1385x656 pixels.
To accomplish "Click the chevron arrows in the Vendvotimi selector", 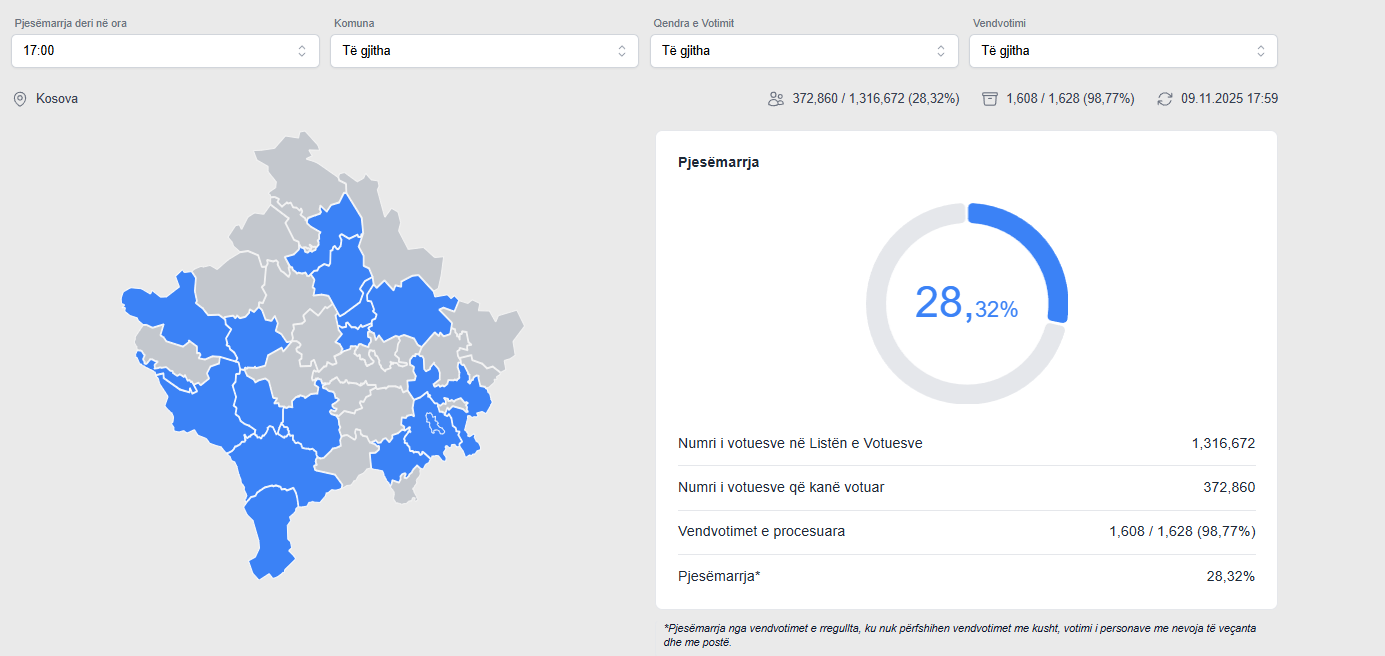I will pyautogui.click(x=1260, y=51).
